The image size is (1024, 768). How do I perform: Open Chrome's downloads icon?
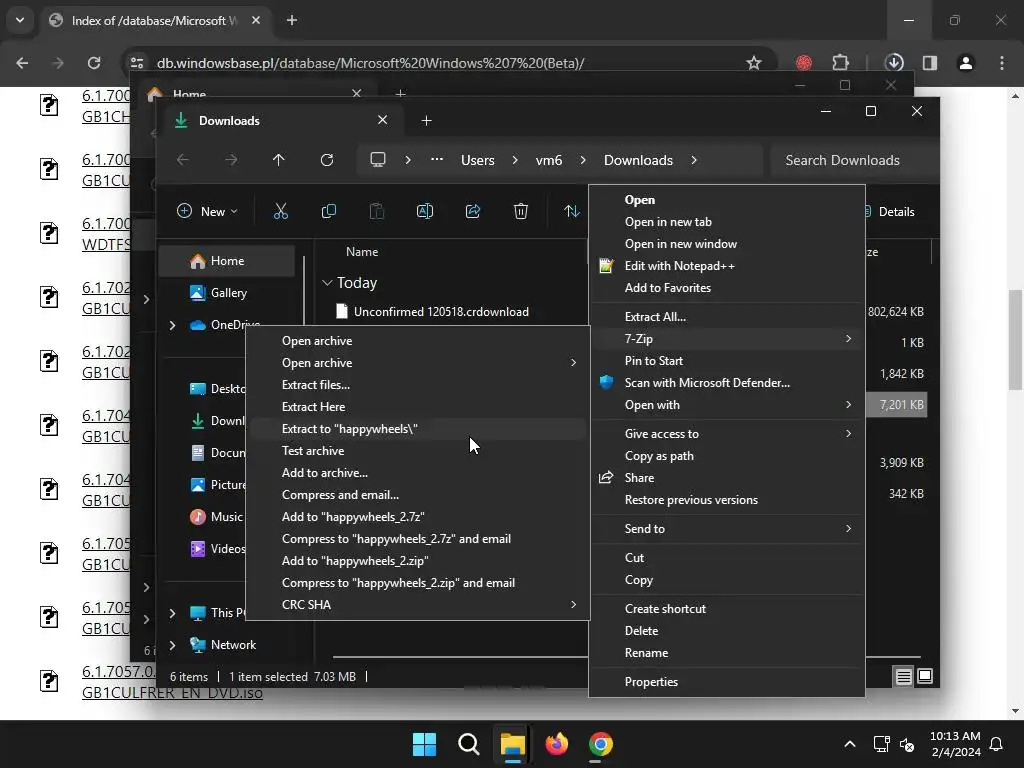tap(894, 63)
